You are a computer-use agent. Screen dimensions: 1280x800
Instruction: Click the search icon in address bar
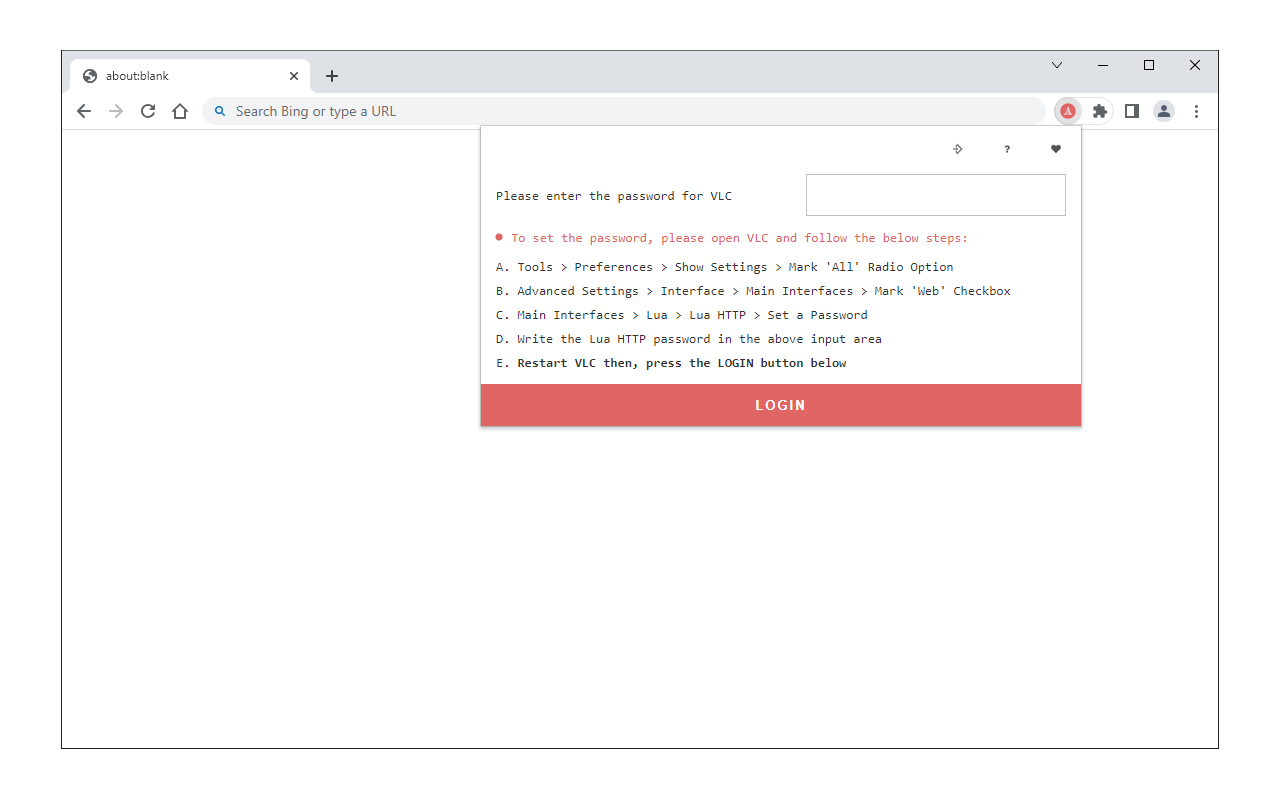click(221, 111)
